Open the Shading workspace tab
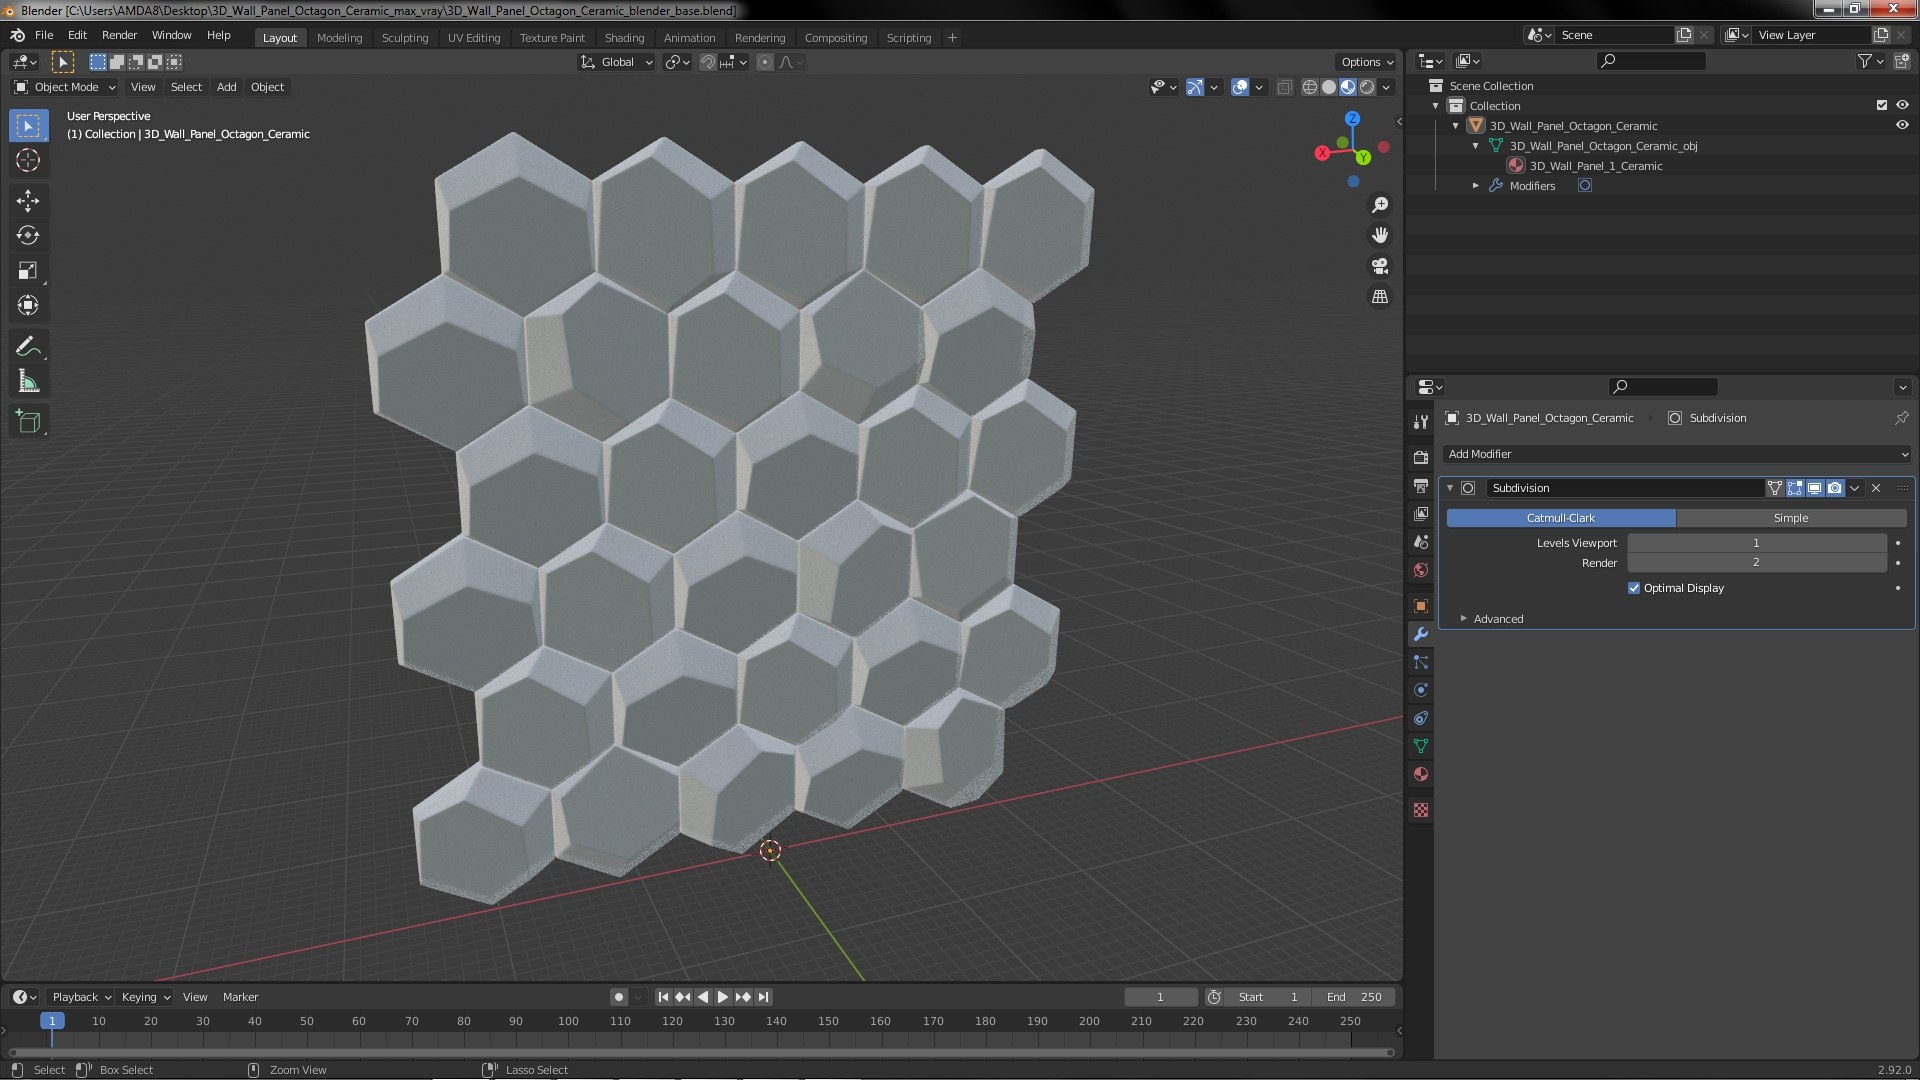The height and width of the screenshot is (1080, 1920). point(624,38)
